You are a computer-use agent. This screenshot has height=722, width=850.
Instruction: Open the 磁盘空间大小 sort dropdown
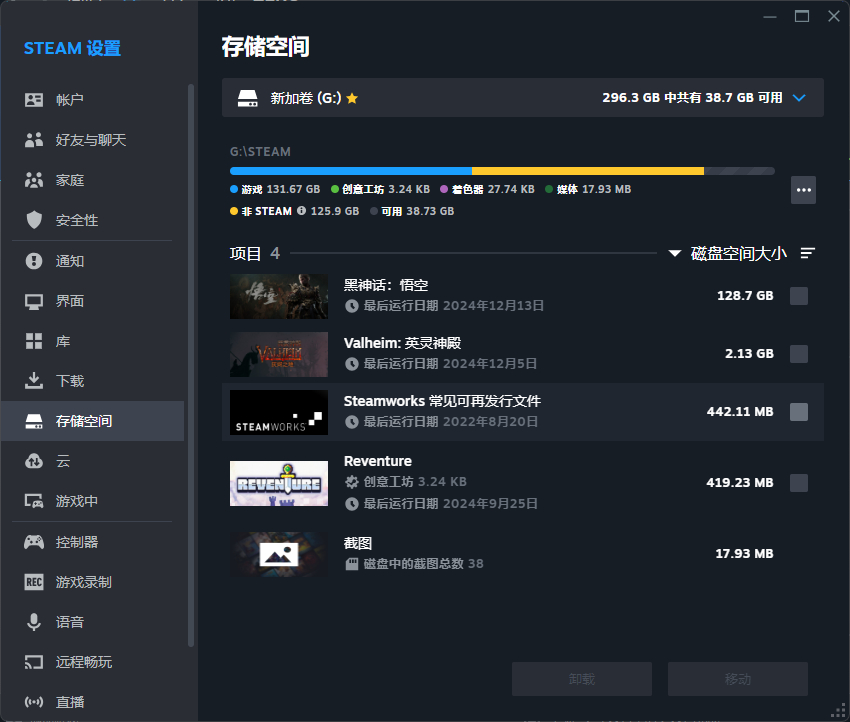[x=728, y=253]
